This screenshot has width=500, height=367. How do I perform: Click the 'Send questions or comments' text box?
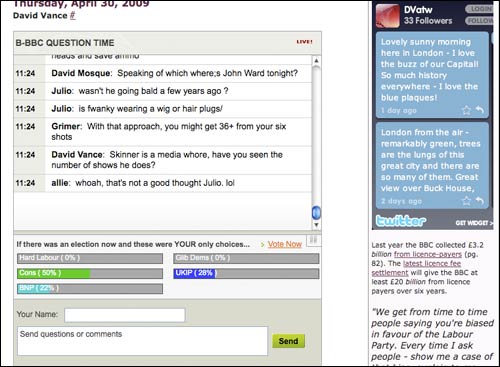click(x=143, y=341)
